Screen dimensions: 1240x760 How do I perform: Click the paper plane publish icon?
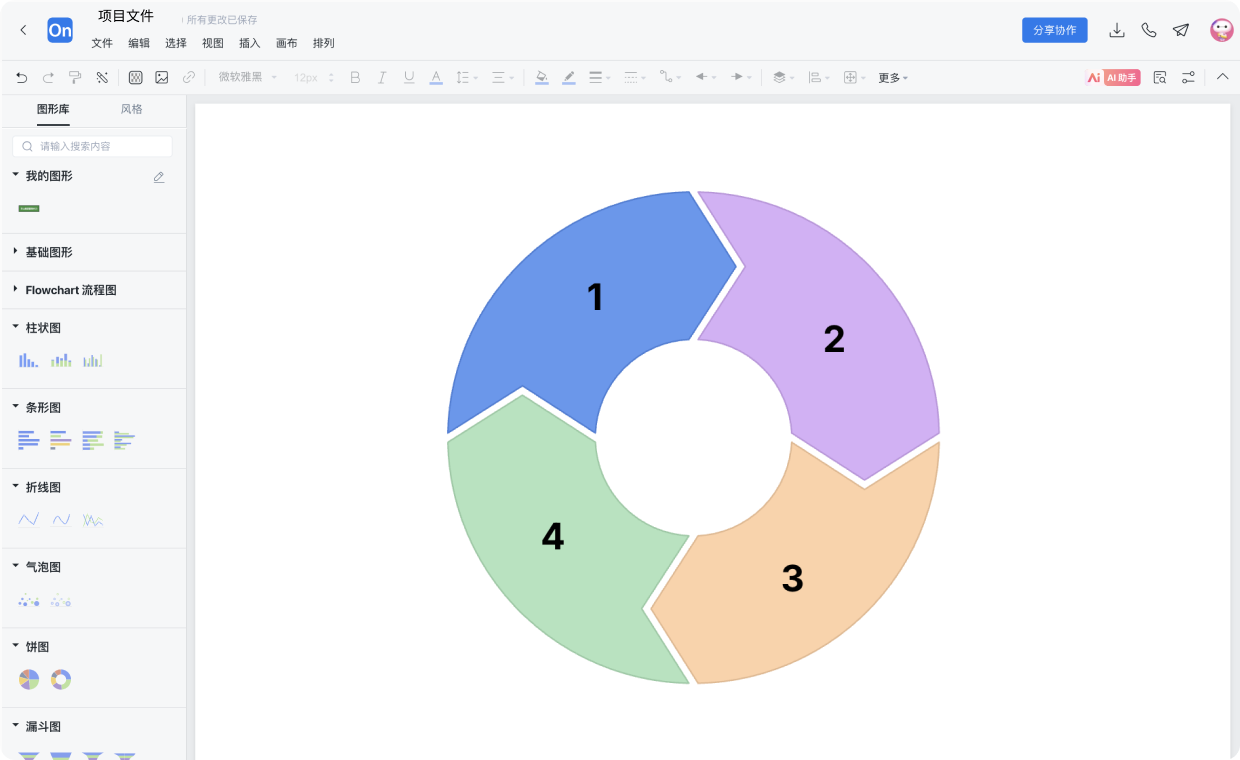(1181, 30)
